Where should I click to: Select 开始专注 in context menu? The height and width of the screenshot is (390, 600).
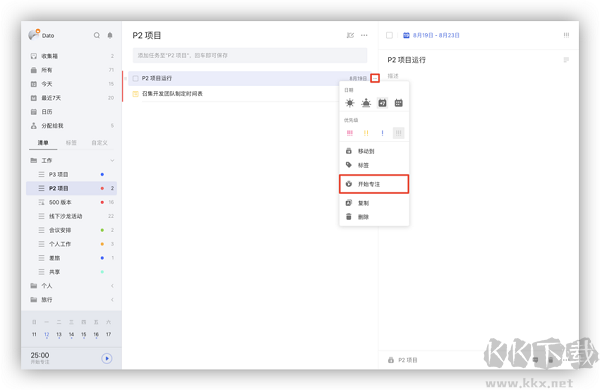374,184
